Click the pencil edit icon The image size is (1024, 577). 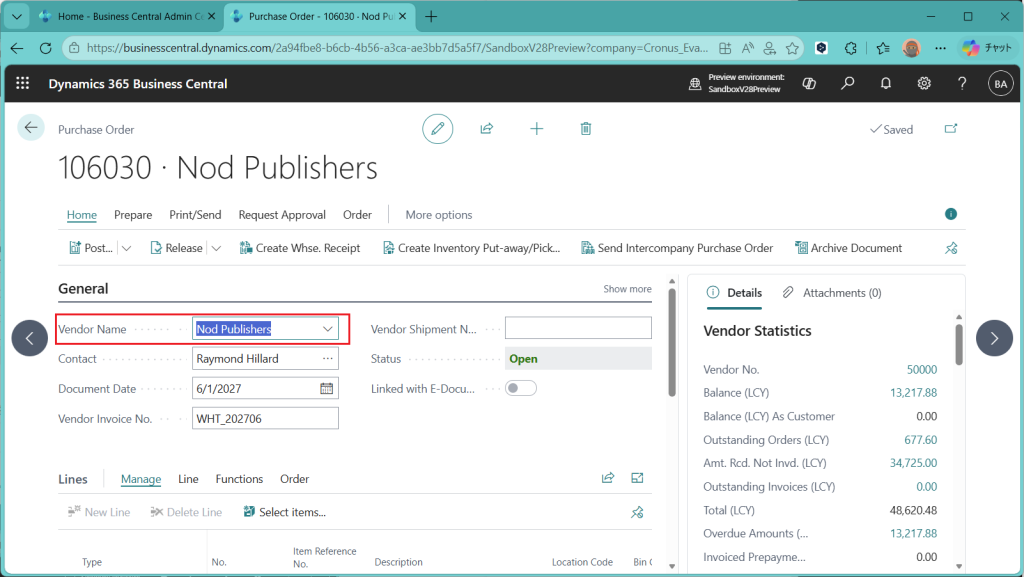tap(437, 129)
